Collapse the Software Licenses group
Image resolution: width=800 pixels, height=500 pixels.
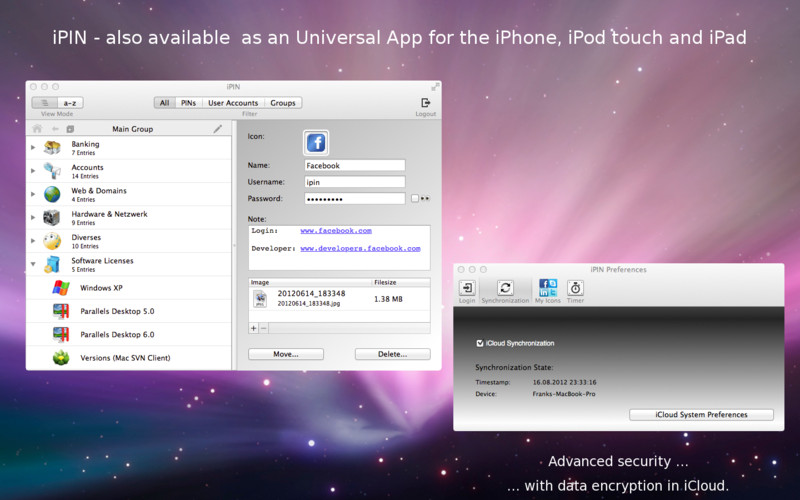33,265
